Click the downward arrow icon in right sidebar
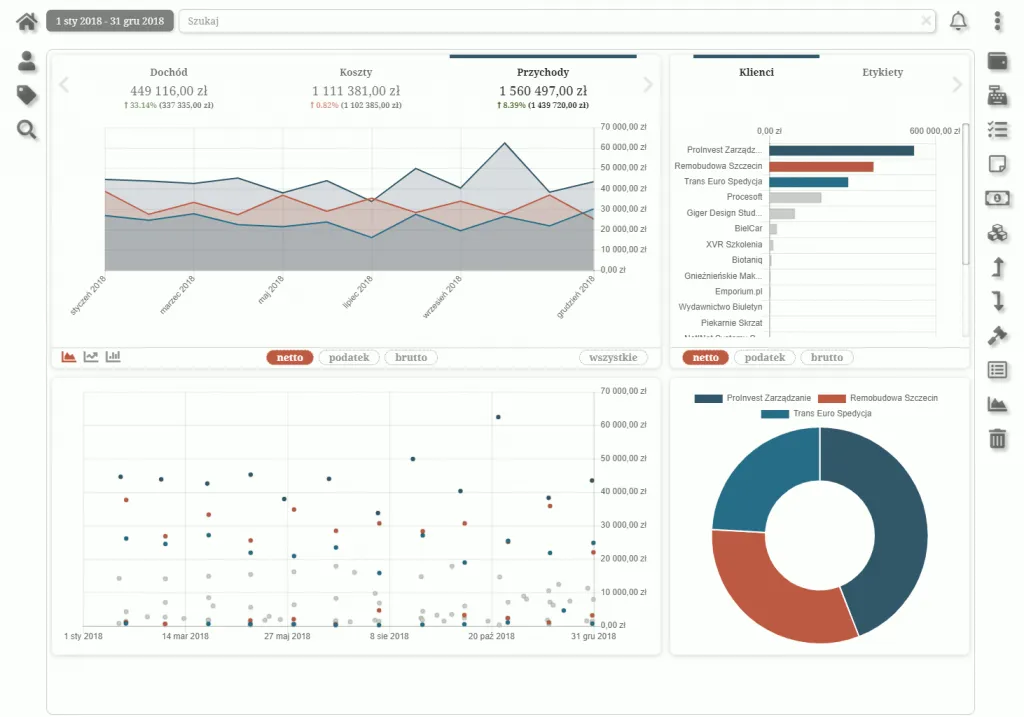The image size is (1024, 717). pos(998,301)
